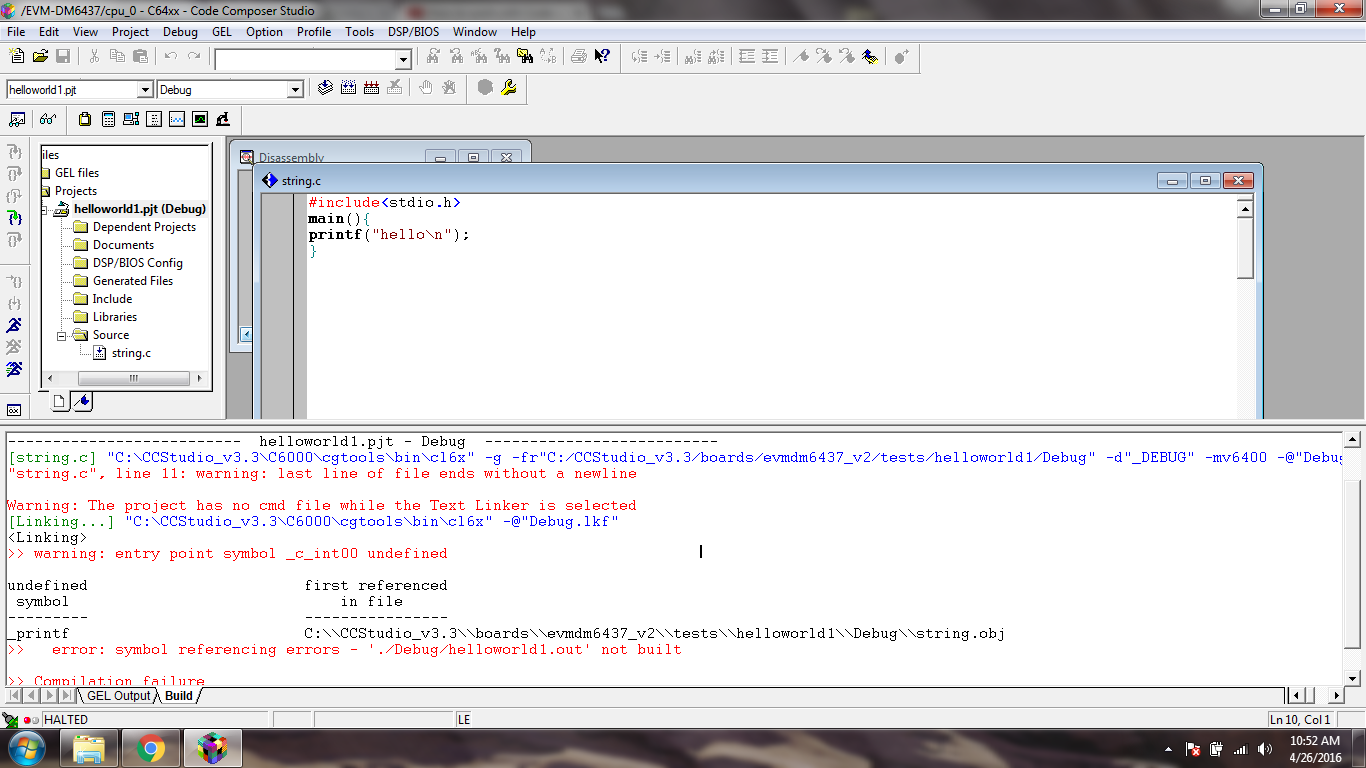The image size is (1366, 768).
Task: Open the Project menu
Action: point(130,32)
